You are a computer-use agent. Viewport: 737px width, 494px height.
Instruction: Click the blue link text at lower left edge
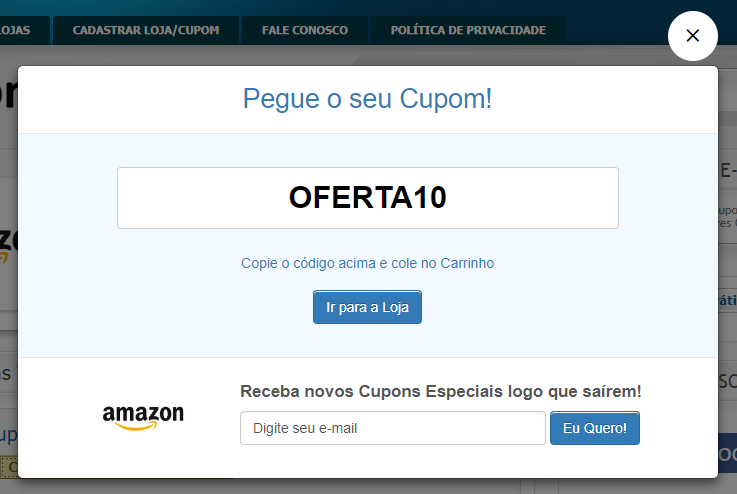(x=9, y=435)
